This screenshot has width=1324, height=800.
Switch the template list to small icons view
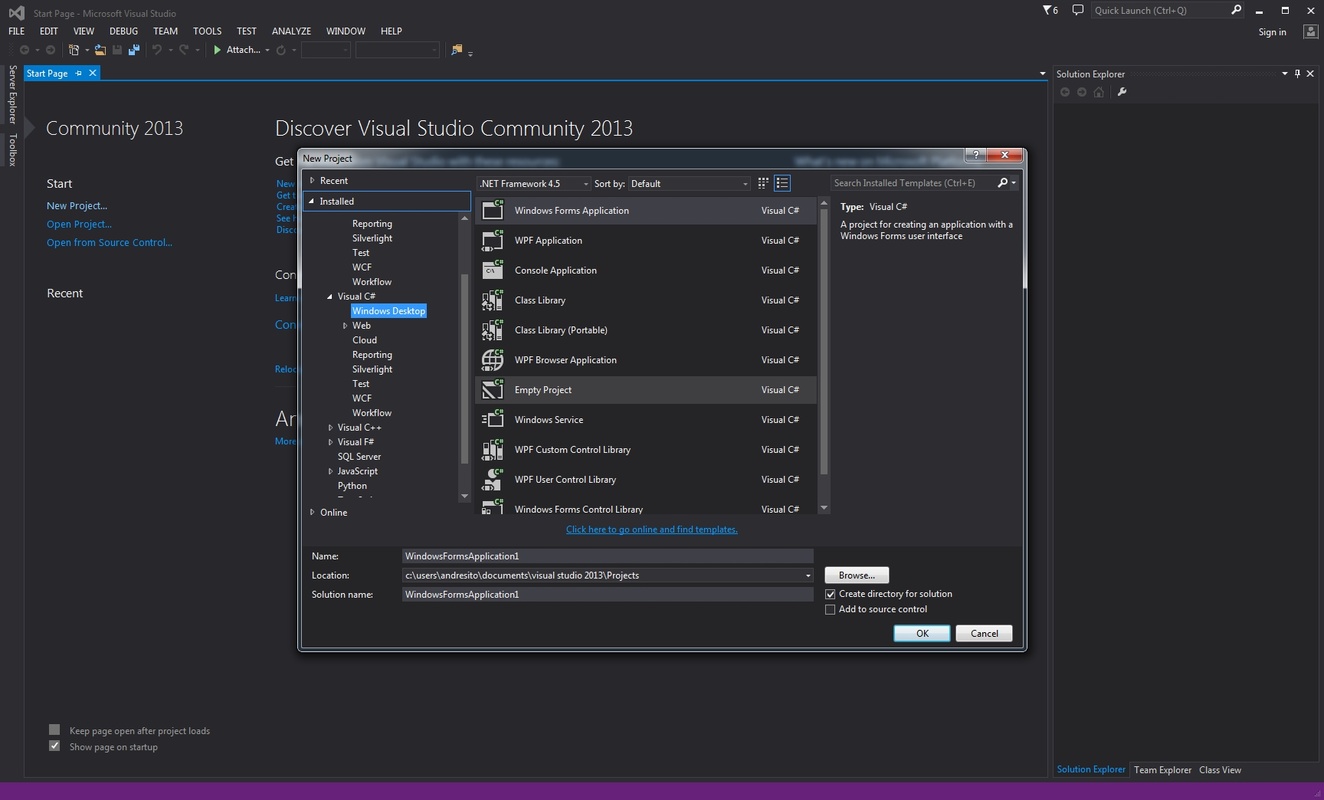point(763,183)
